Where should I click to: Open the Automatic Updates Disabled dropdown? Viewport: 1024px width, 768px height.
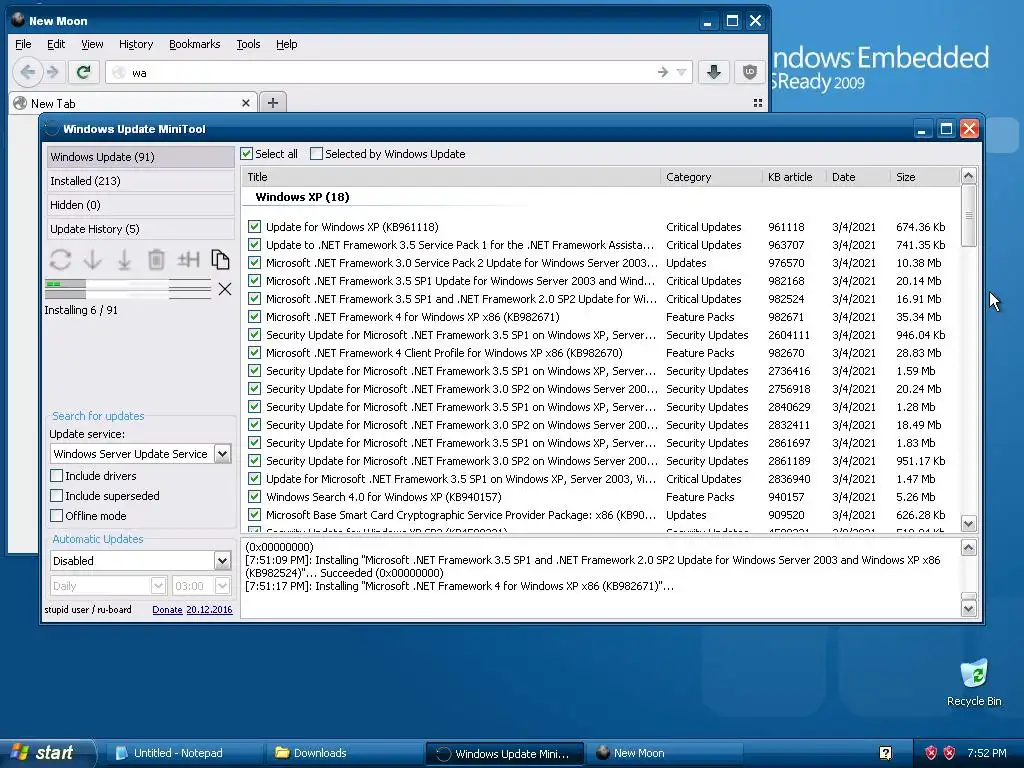222,560
